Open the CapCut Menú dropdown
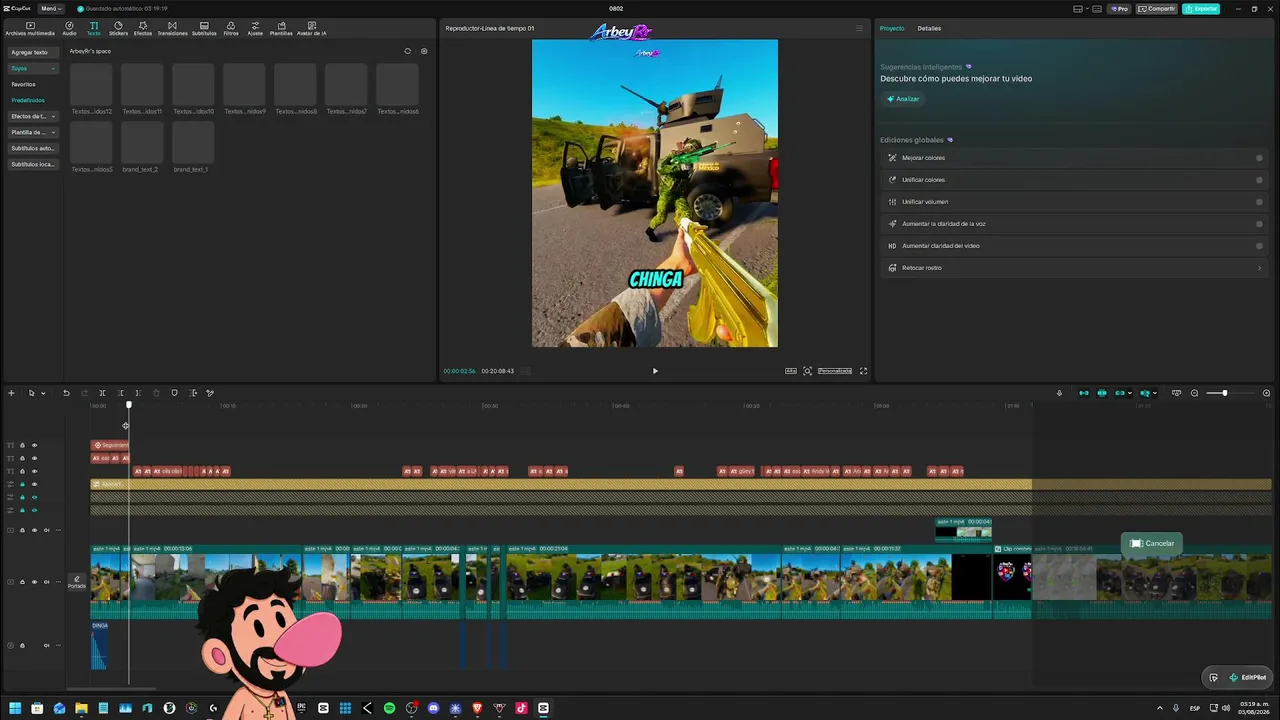 coord(50,8)
